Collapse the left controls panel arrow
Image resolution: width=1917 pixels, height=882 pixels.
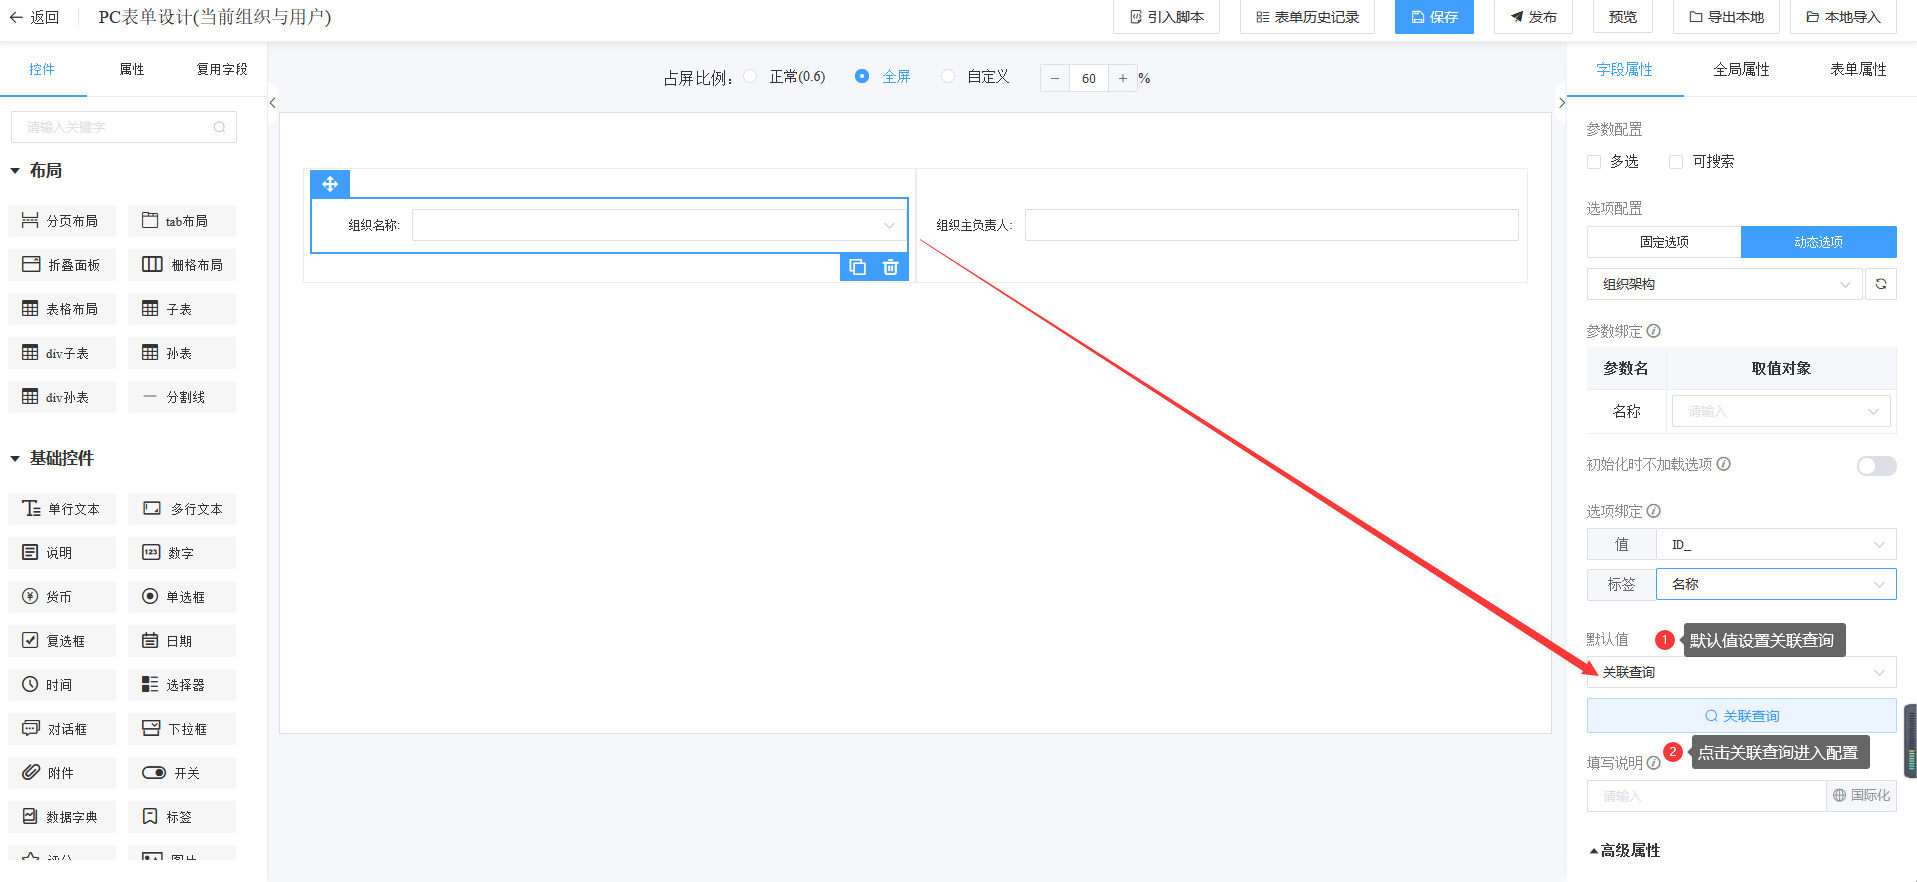click(272, 103)
